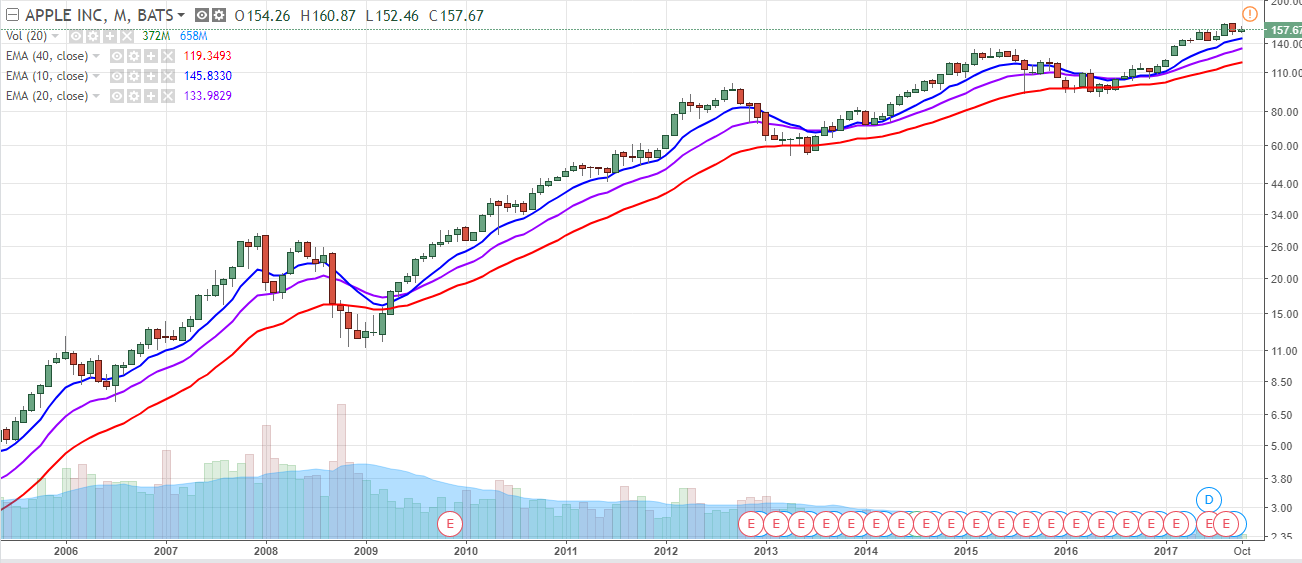The image size is (1302, 563).
Task: Open the blue D dividend marker
Action: coord(1209,498)
